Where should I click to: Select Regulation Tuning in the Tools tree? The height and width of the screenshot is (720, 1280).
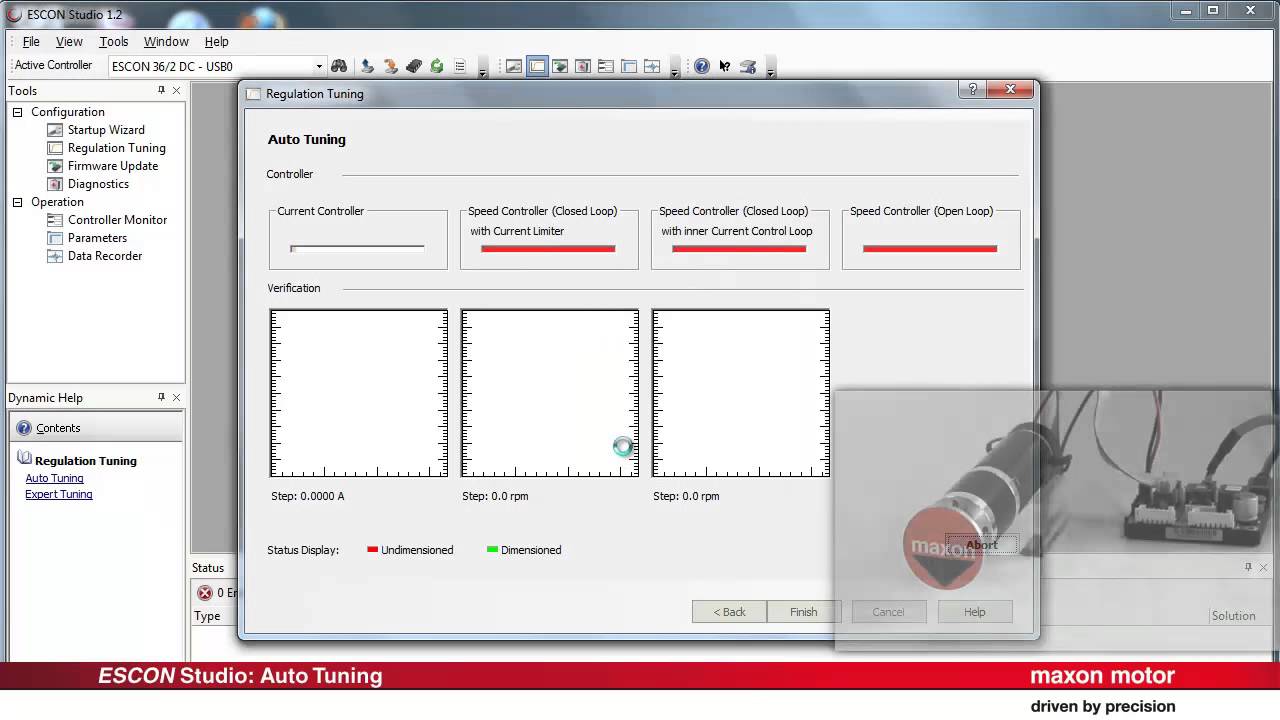point(117,148)
